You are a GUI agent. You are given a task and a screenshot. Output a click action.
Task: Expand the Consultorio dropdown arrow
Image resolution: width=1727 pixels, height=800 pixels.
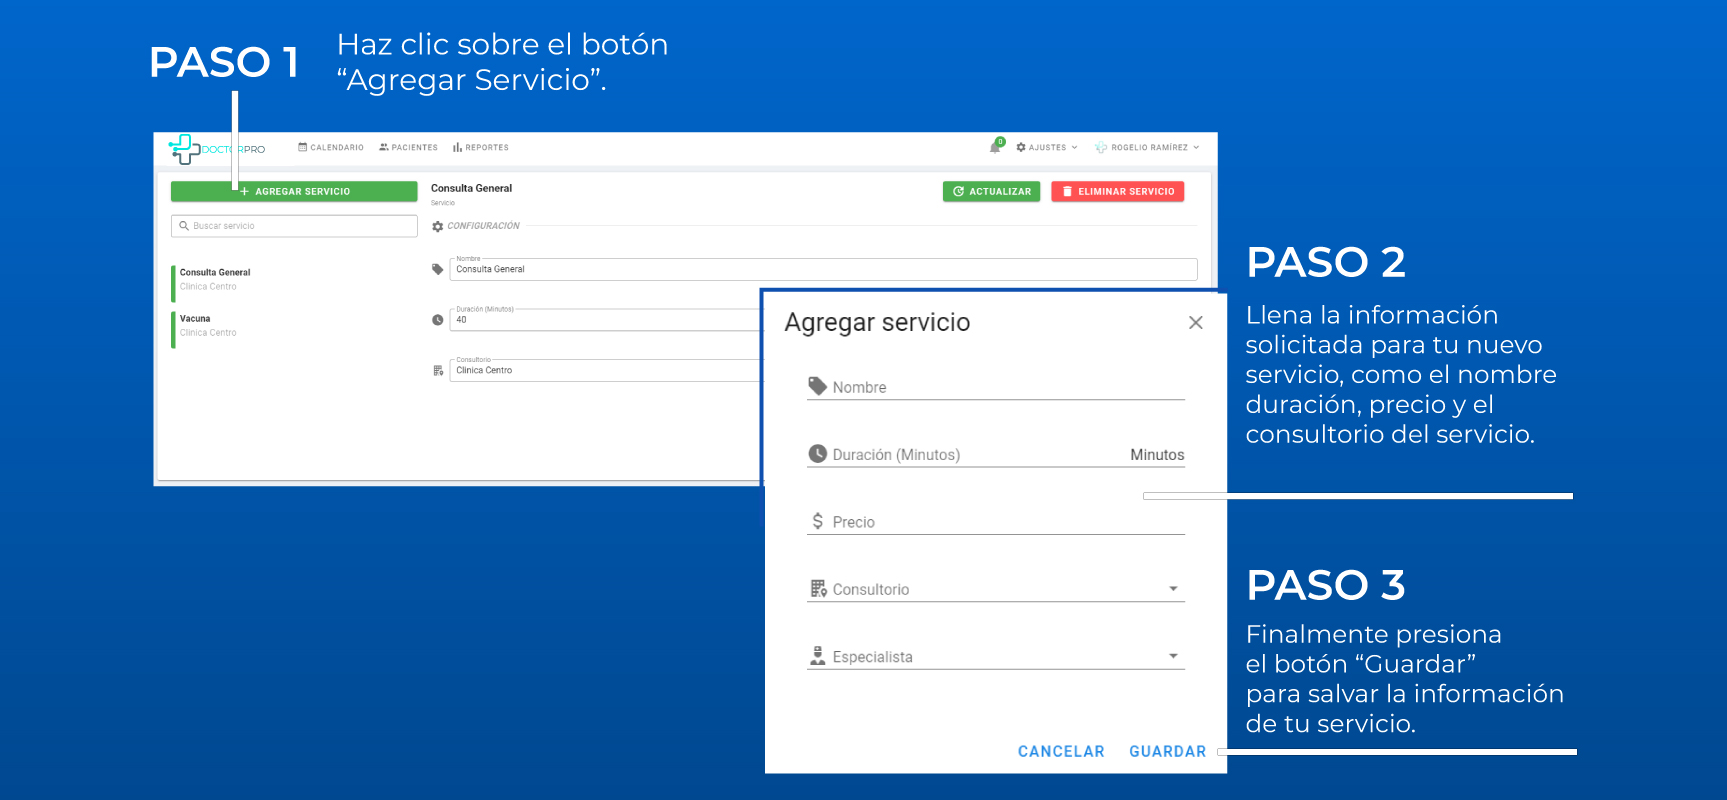point(1173,589)
